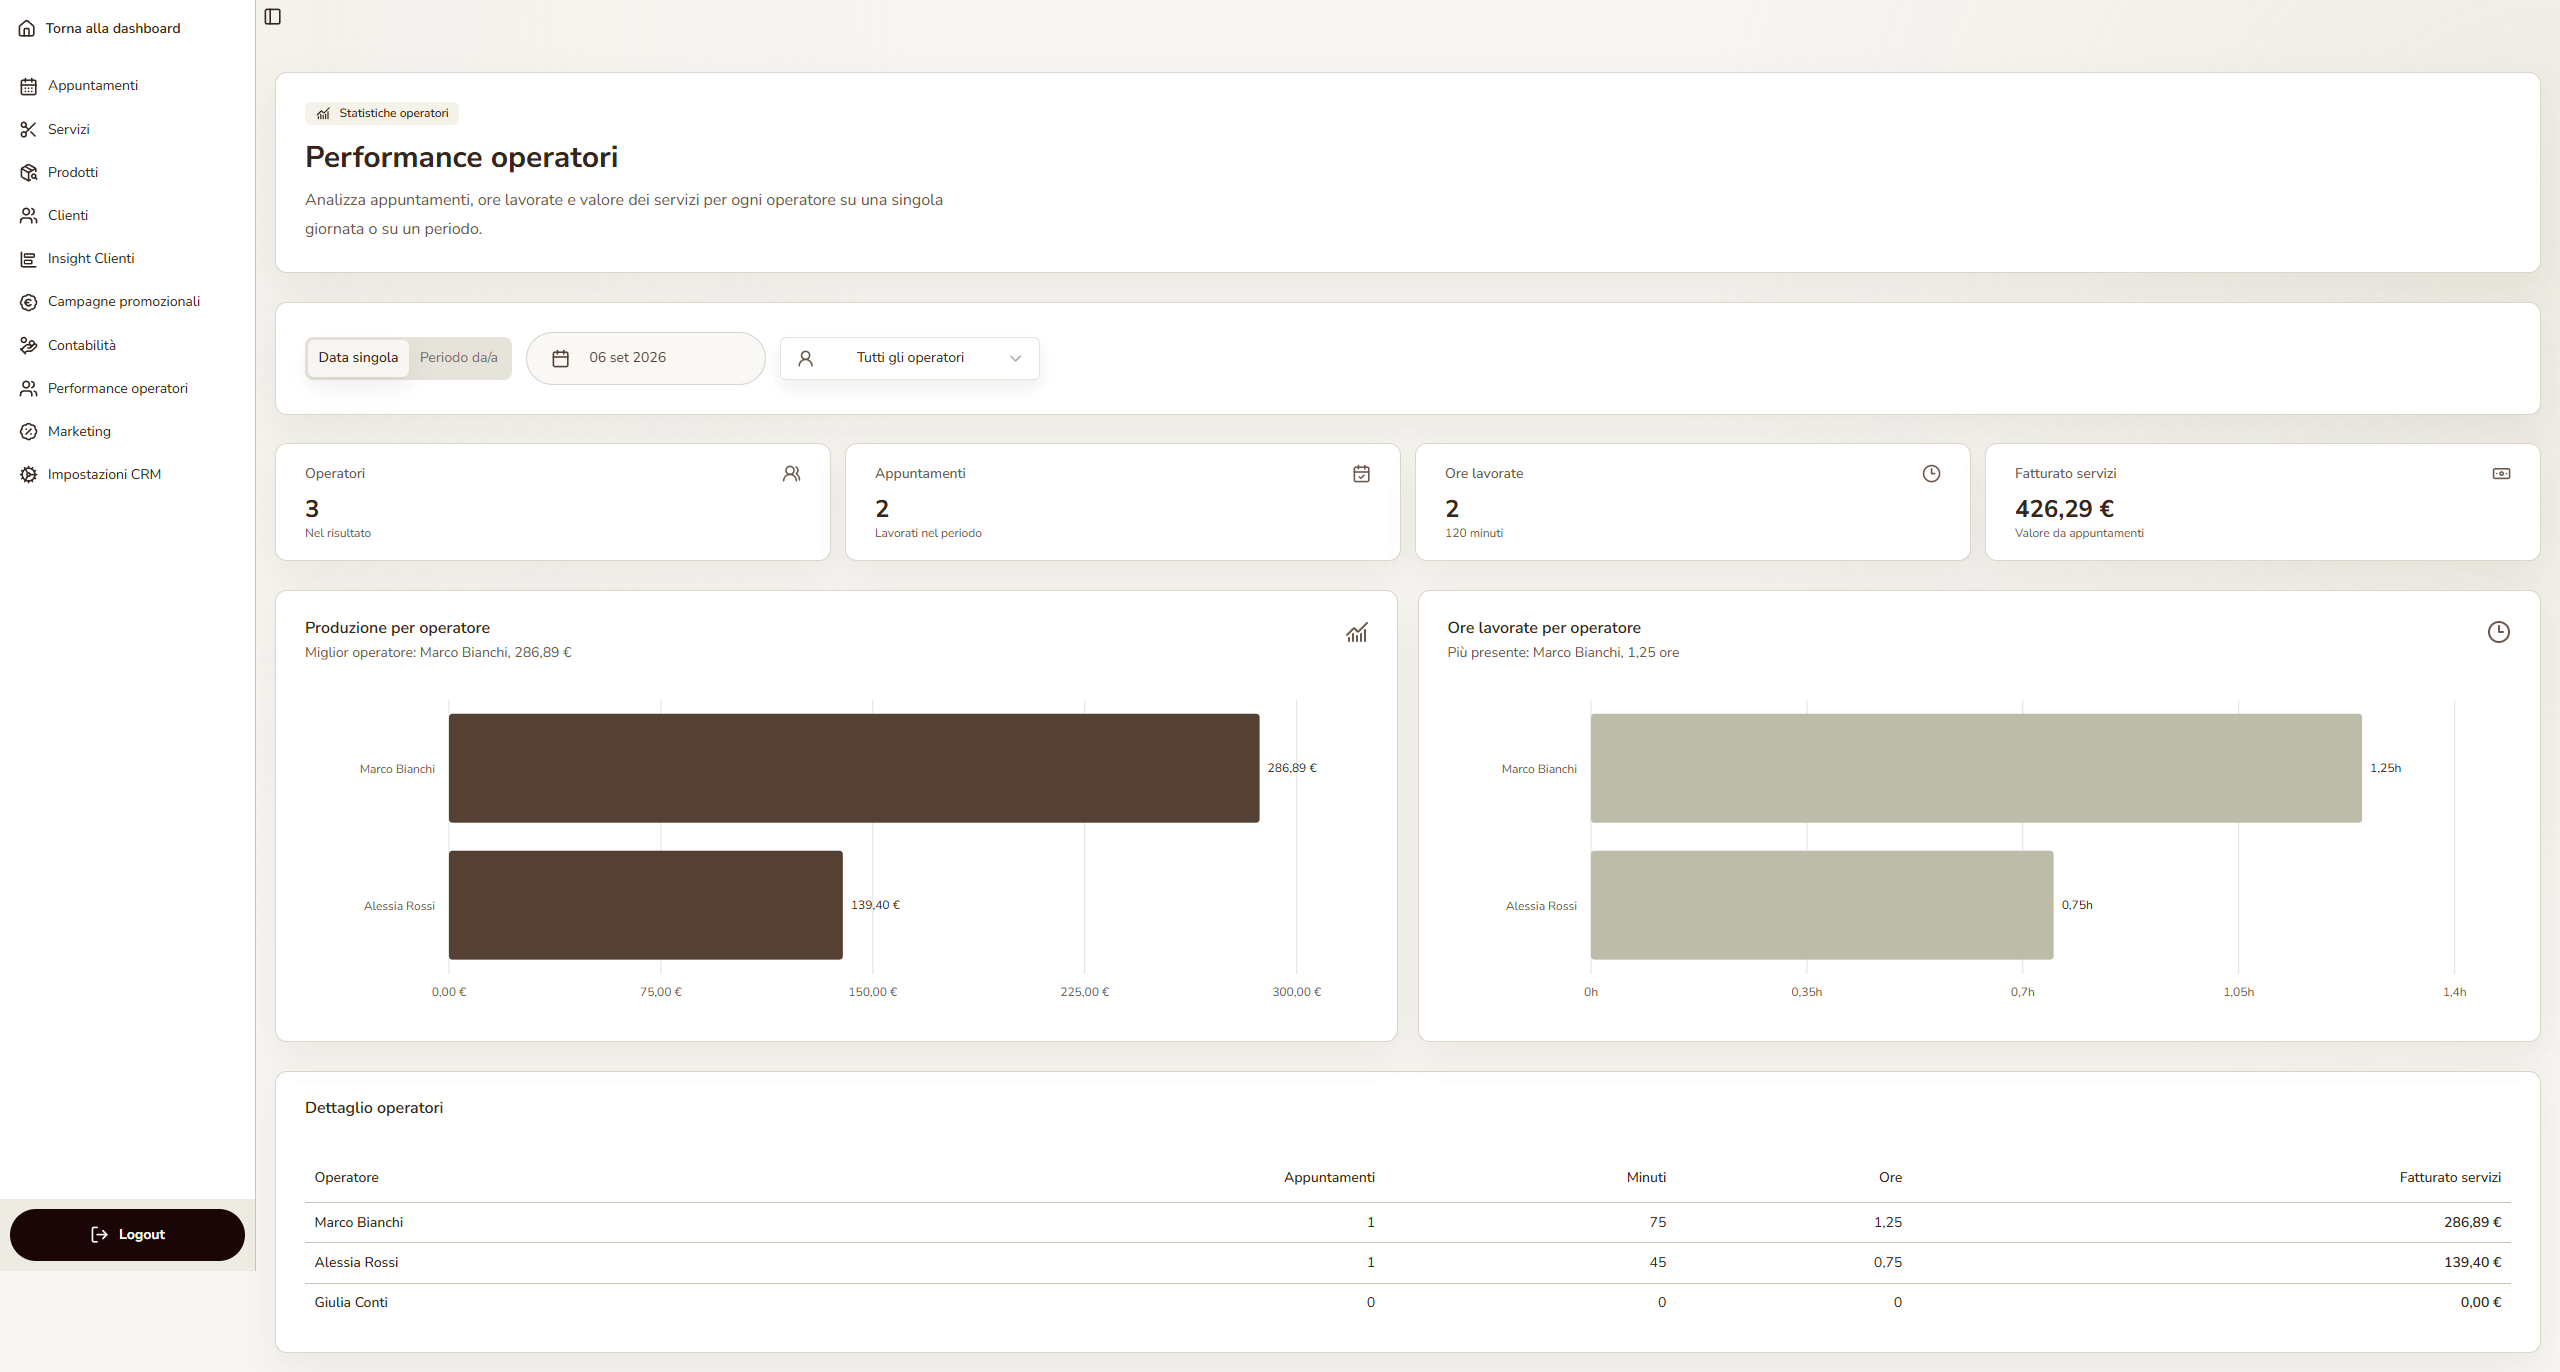2560x1372 pixels.
Task: Click the gear icon for Impostazioni CRM
Action: tap(28, 474)
